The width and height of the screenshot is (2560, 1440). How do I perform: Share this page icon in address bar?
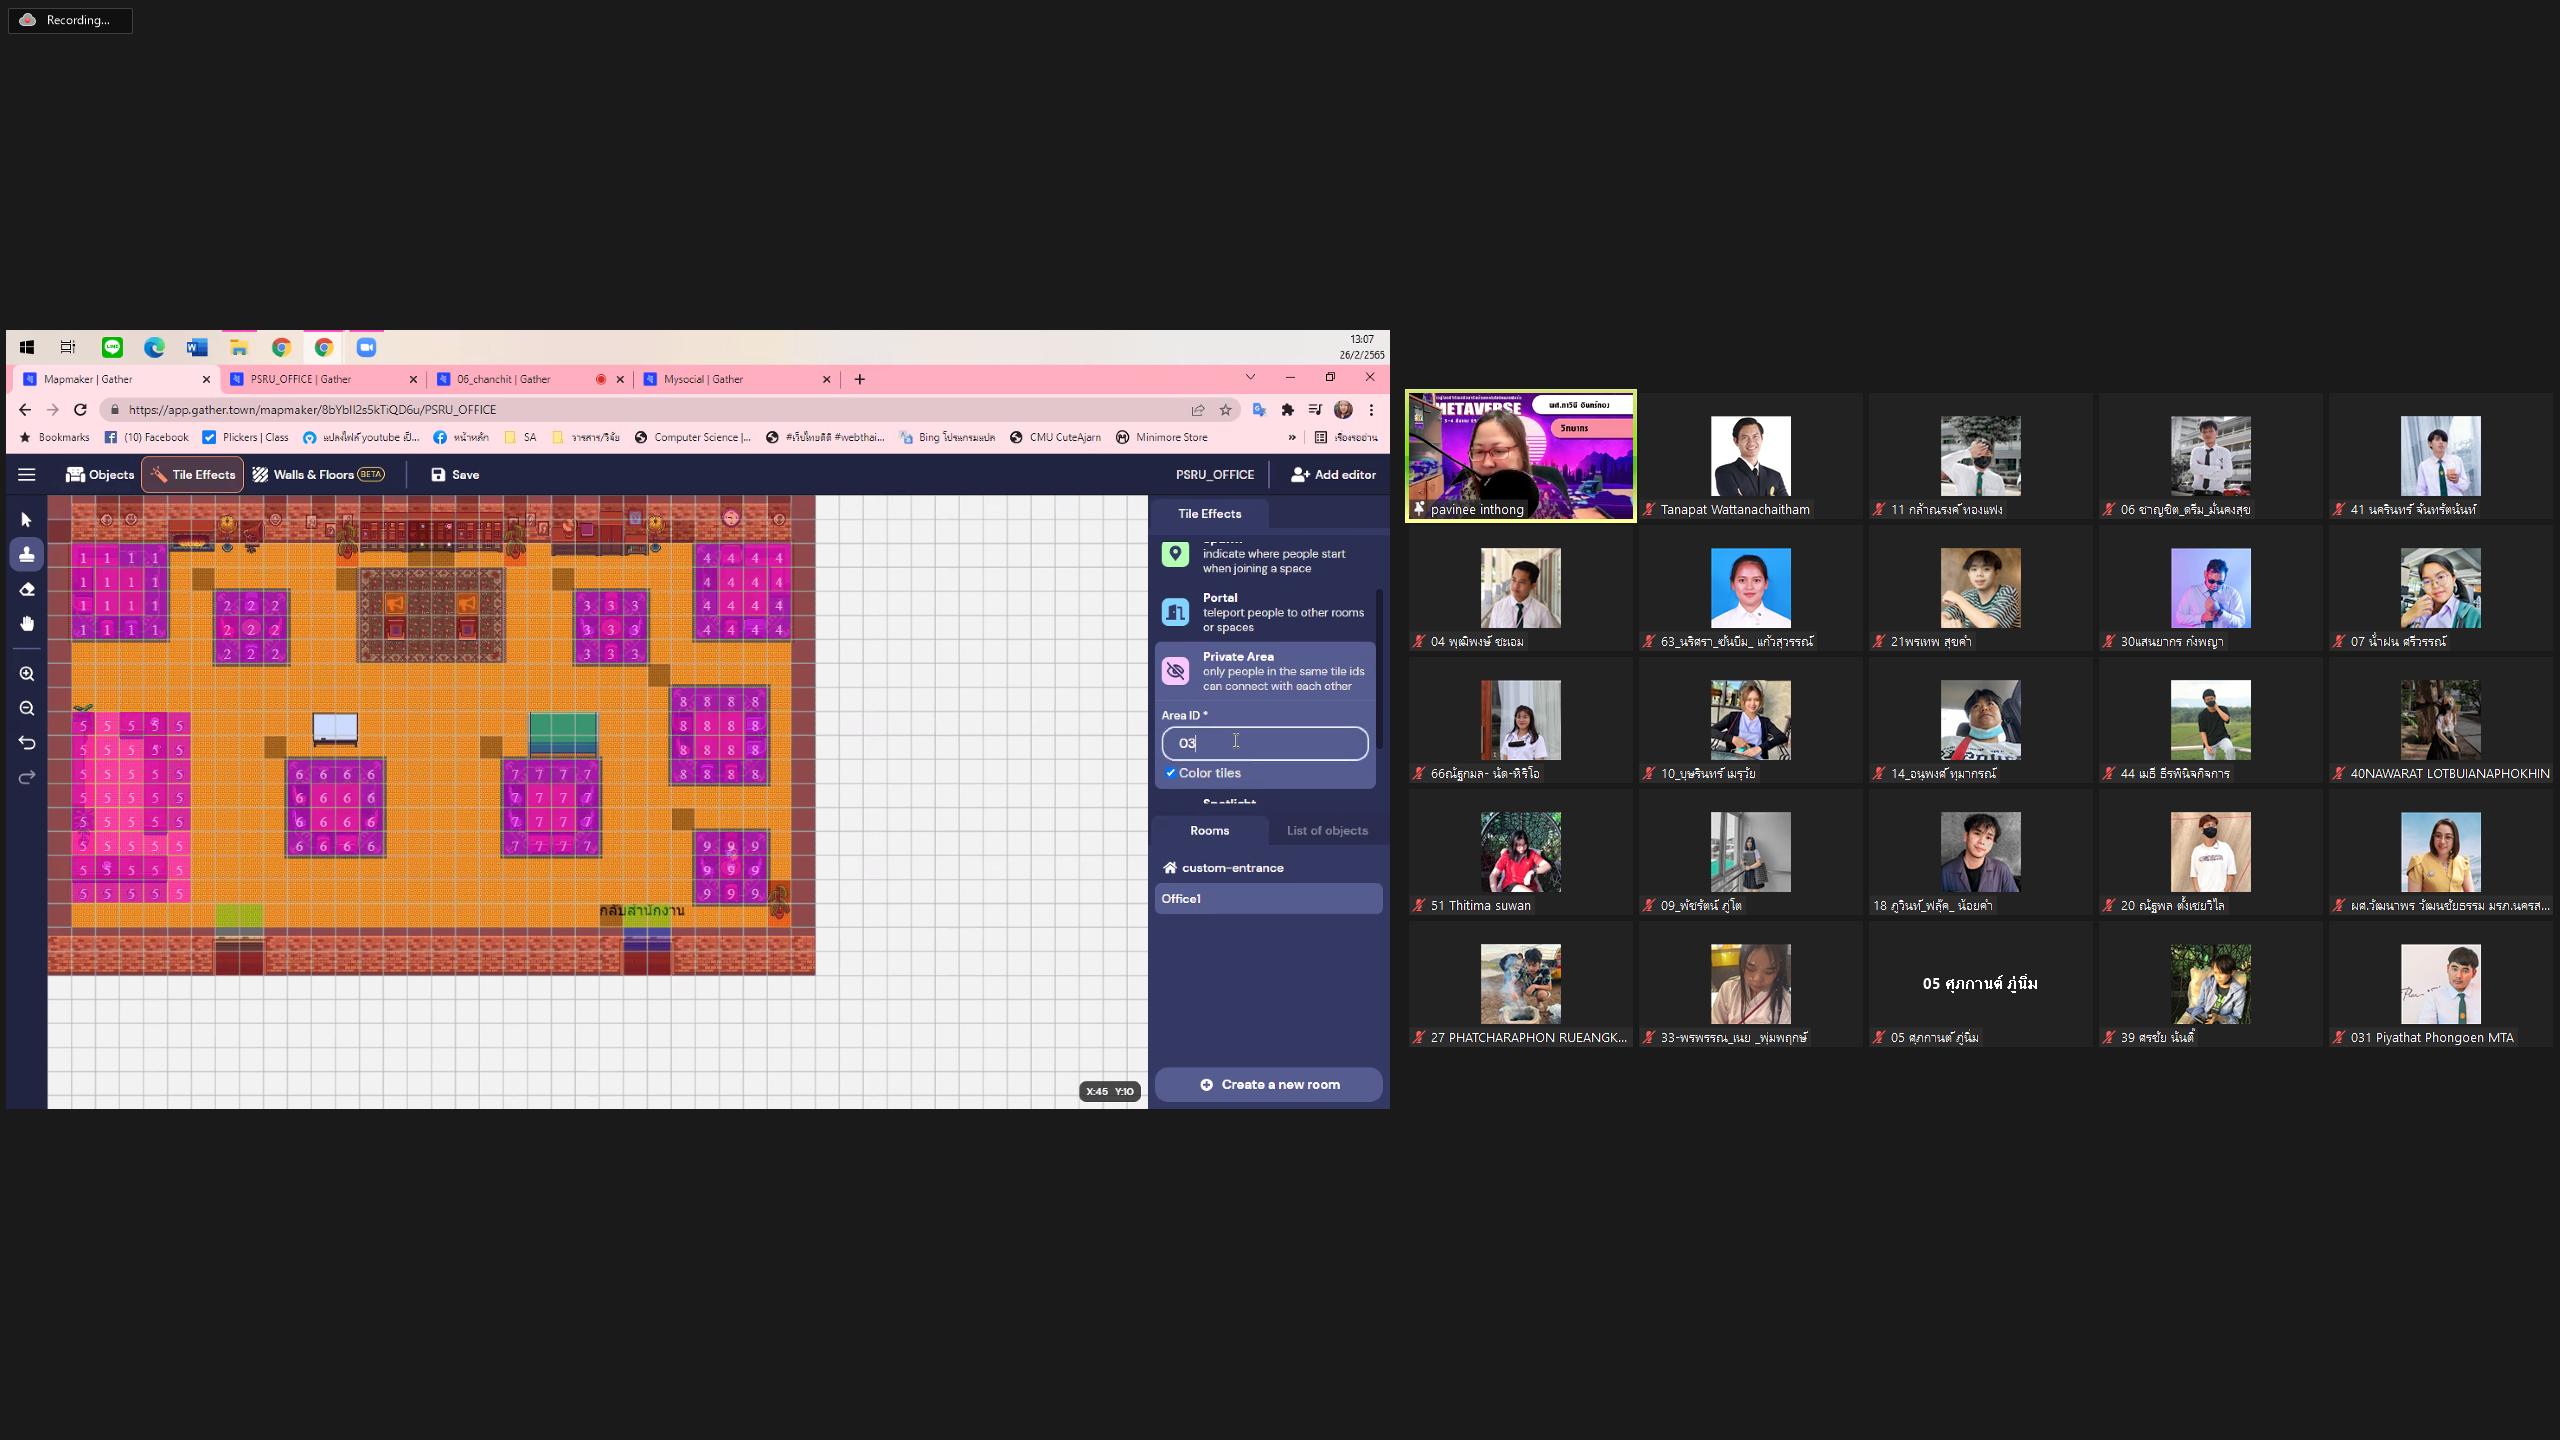tap(1197, 409)
